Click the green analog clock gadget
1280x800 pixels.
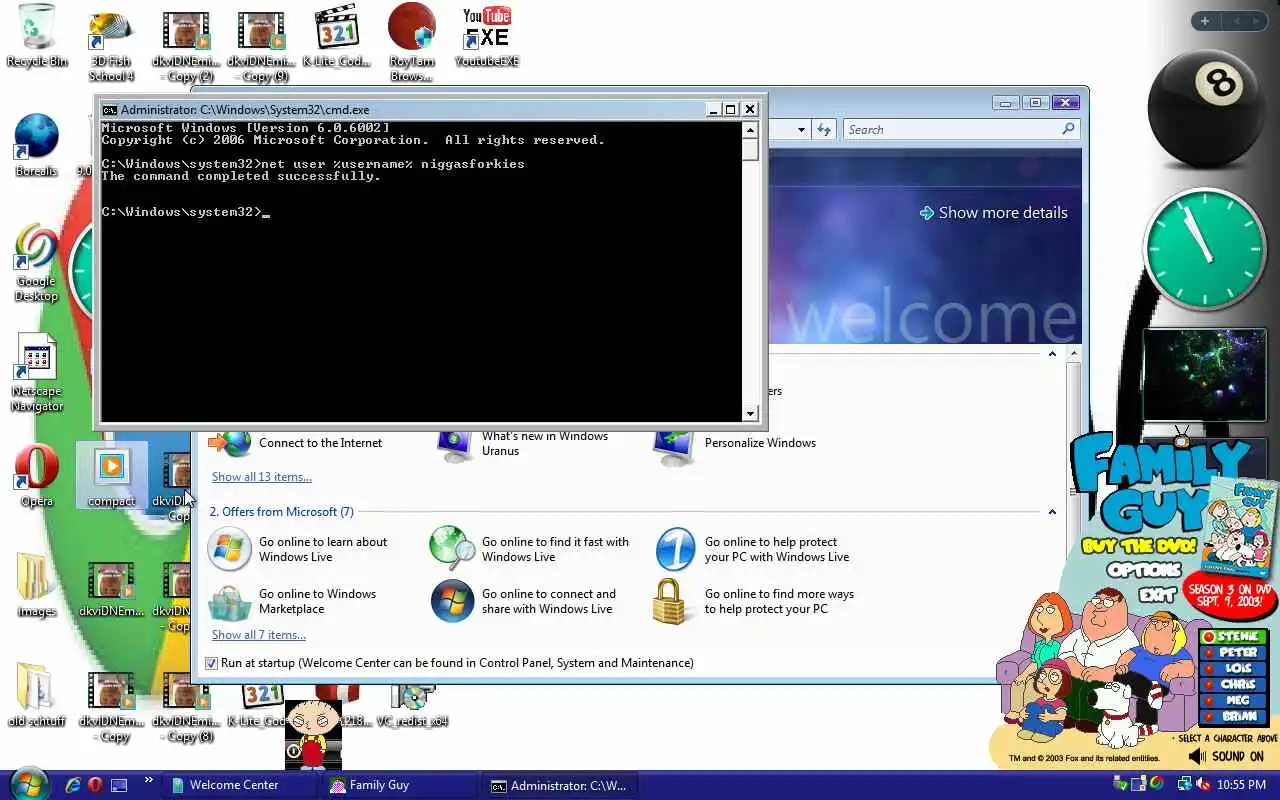pyautogui.click(x=1205, y=250)
